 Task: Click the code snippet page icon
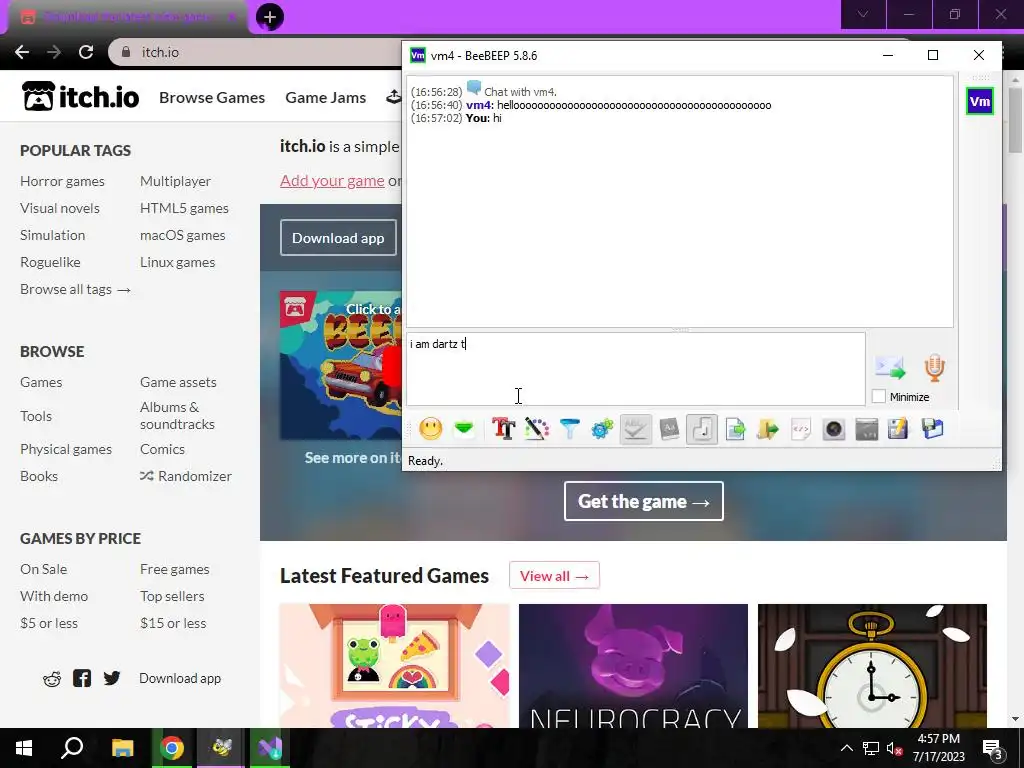pos(801,429)
